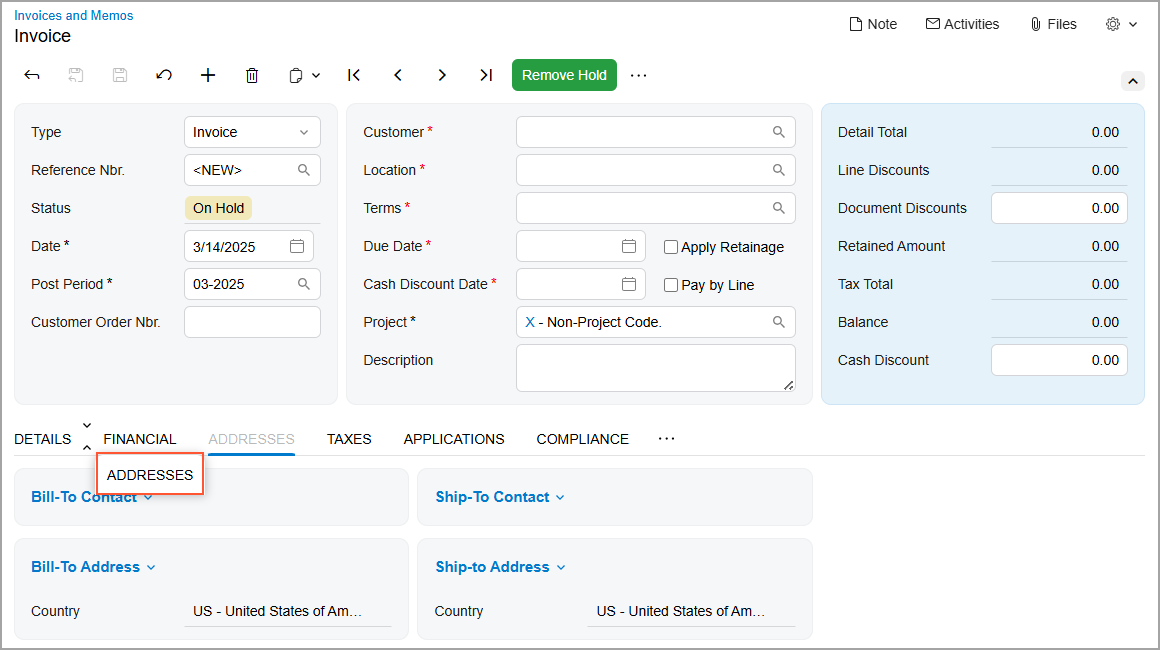Click the back arrow toolbar icon

32,75
